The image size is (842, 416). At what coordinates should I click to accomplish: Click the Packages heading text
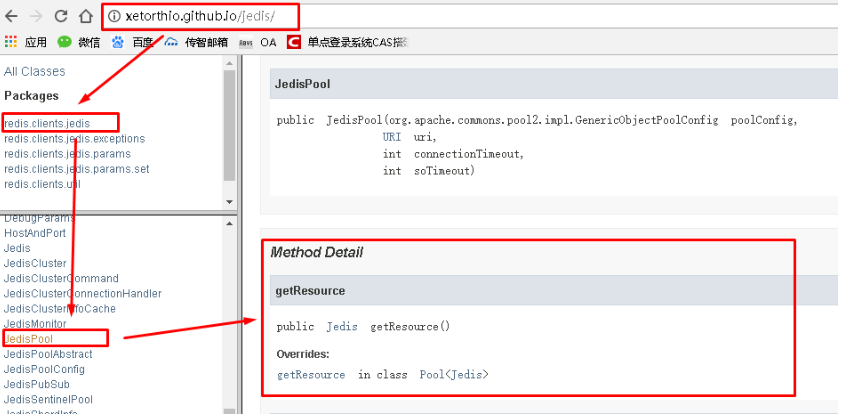pos(31,96)
